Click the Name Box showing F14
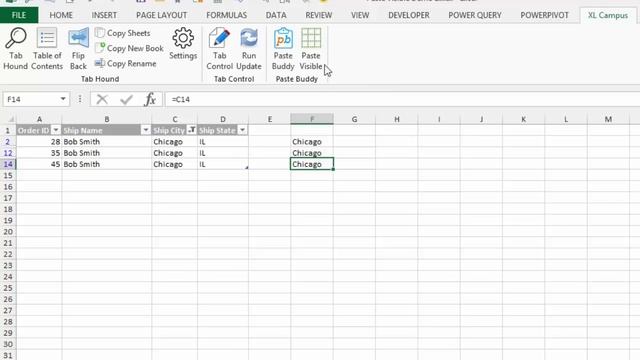640x360 pixels. (x=31, y=99)
